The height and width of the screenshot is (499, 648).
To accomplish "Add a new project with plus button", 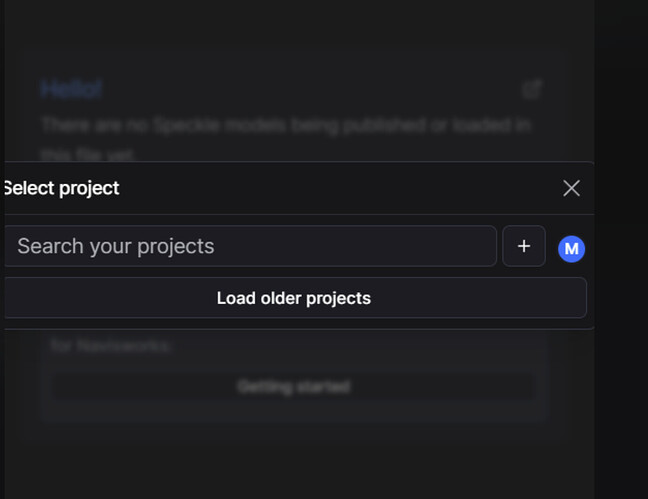I will (x=524, y=246).
